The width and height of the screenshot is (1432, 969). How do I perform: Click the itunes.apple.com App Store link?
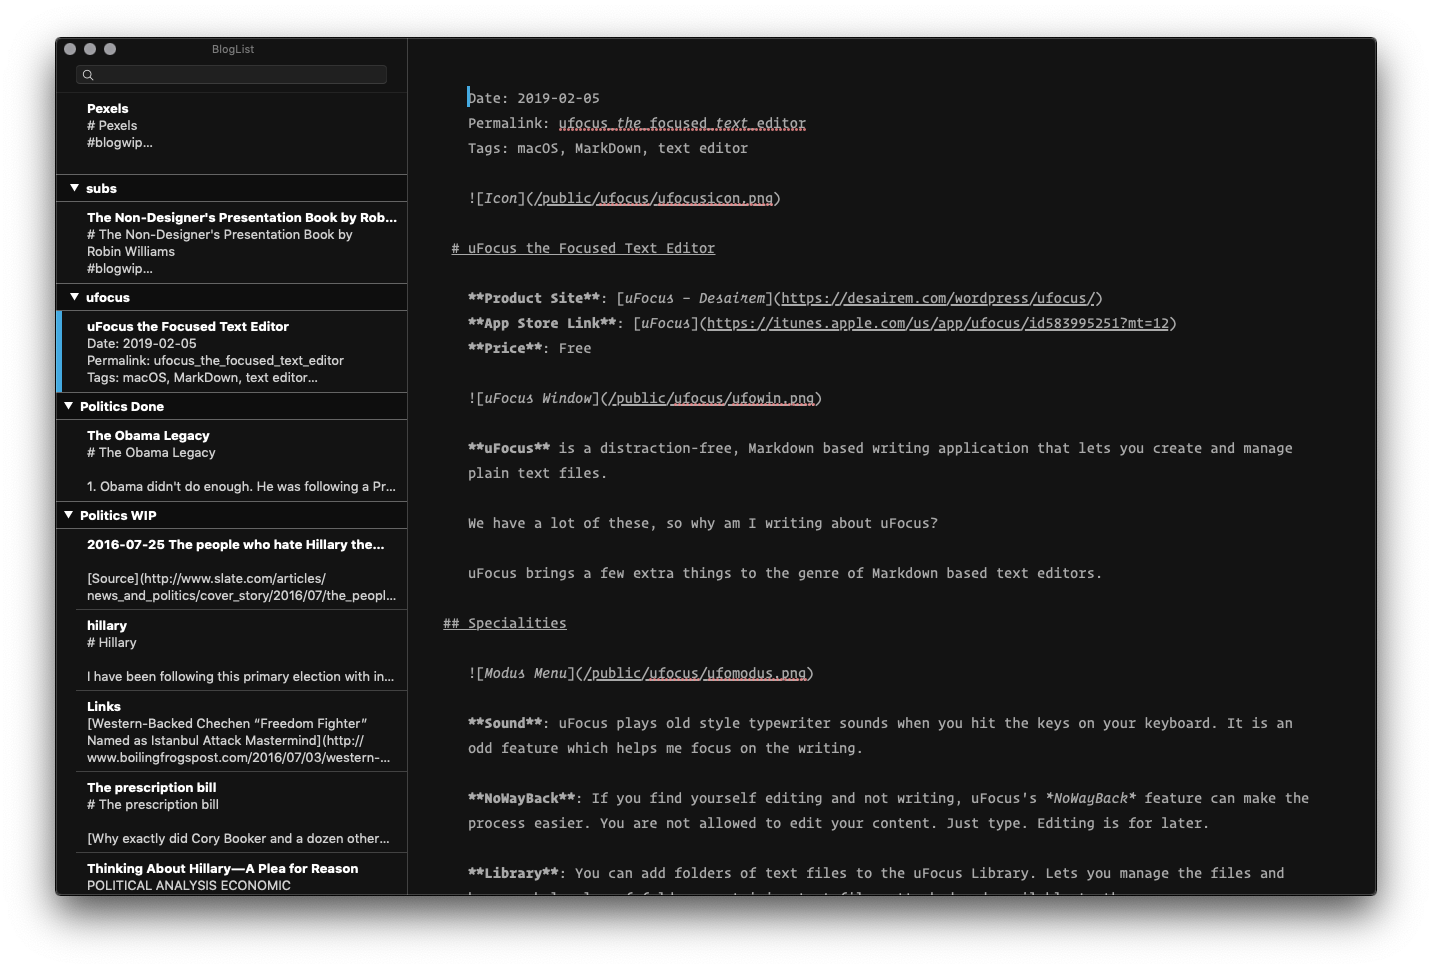pos(938,323)
